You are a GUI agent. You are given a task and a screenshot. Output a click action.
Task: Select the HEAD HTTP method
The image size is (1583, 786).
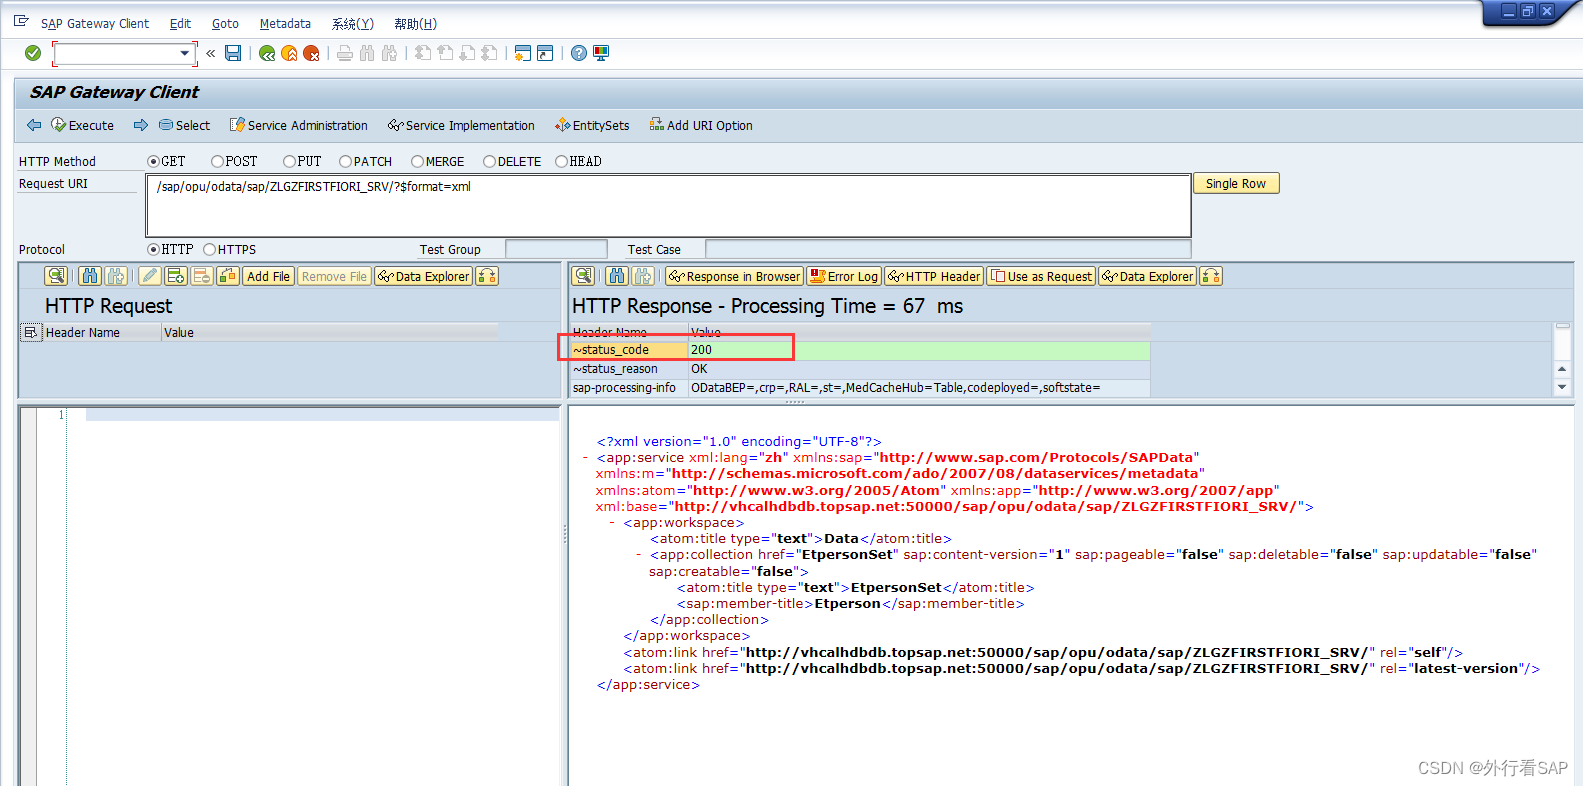(x=561, y=161)
